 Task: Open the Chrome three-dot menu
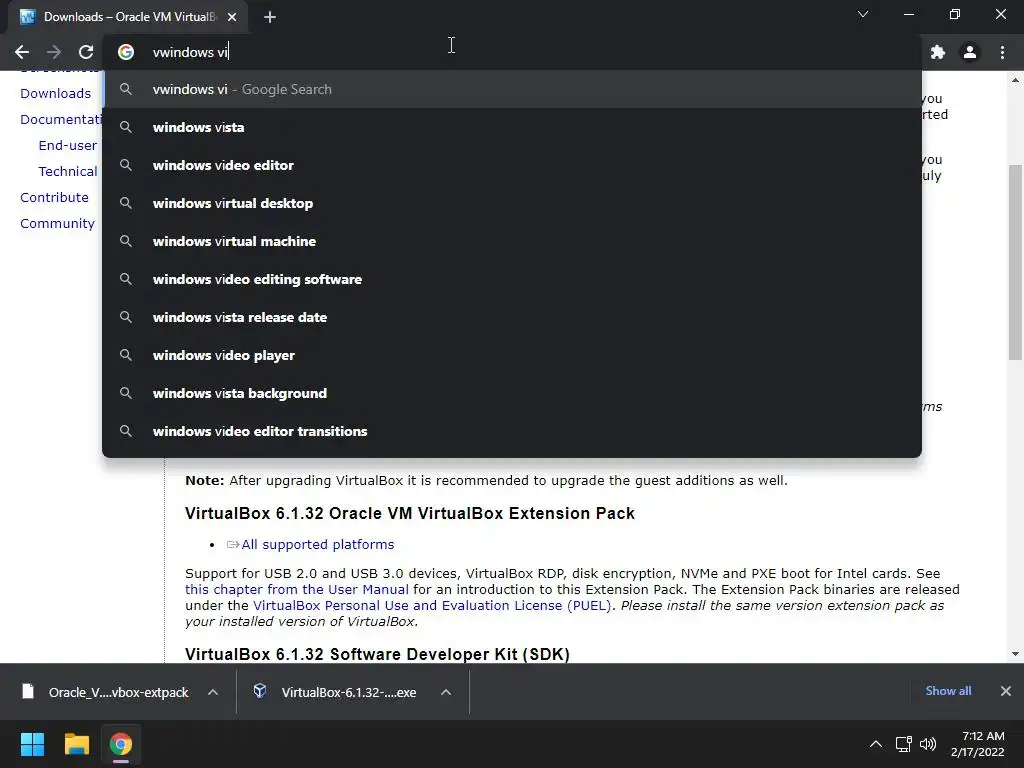(x=1002, y=52)
